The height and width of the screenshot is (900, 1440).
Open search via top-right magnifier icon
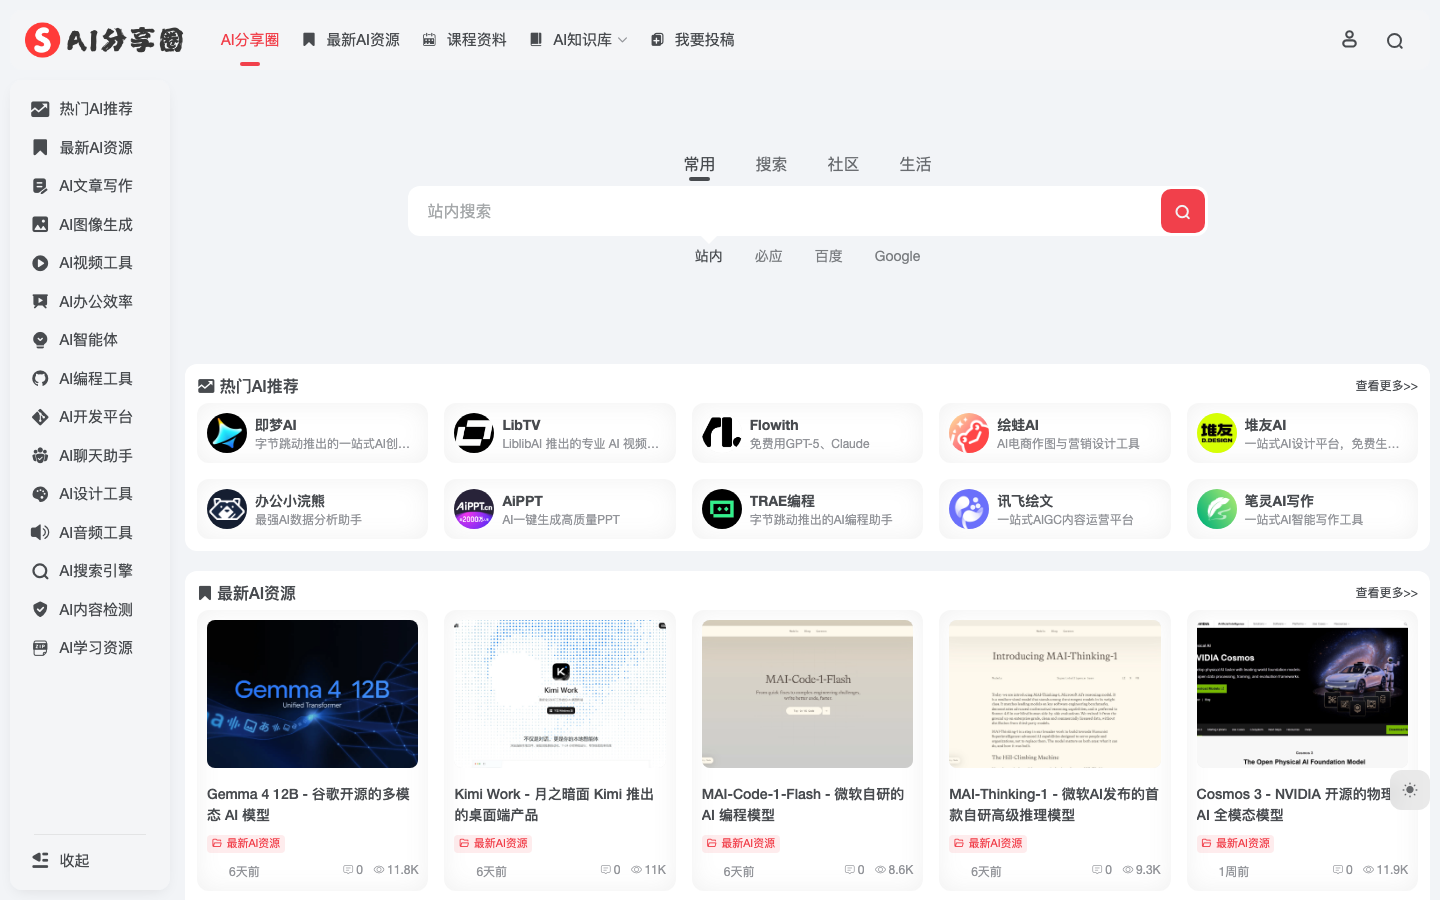1395,41
